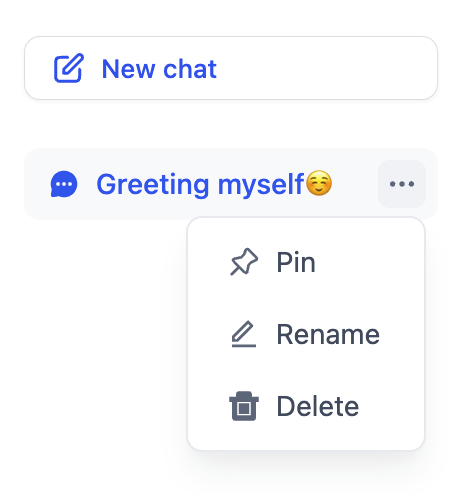The width and height of the screenshot is (458, 494).
Task: Click the Greeting myself title text
Action: (200, 184)
